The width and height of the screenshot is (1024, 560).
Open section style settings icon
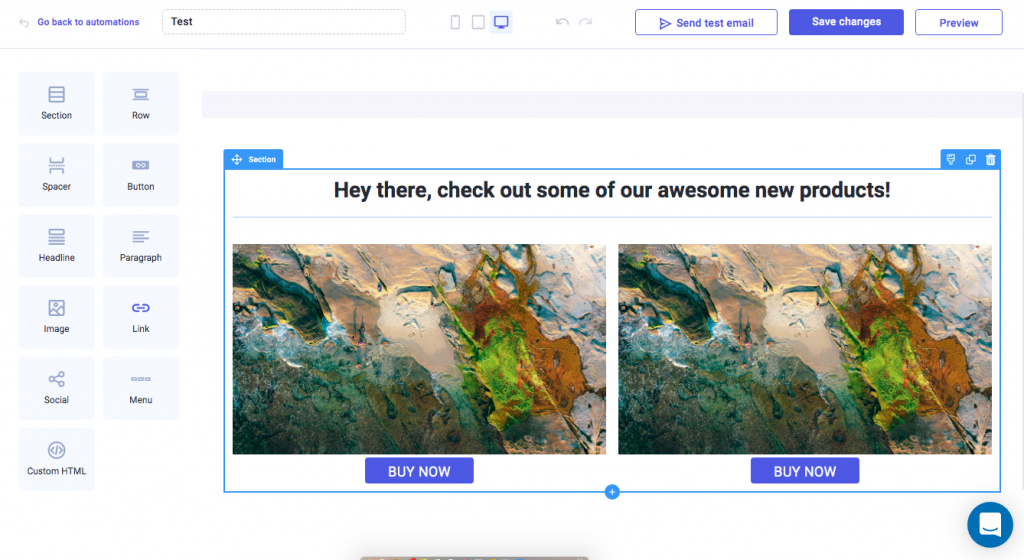[x=951, y=159]
